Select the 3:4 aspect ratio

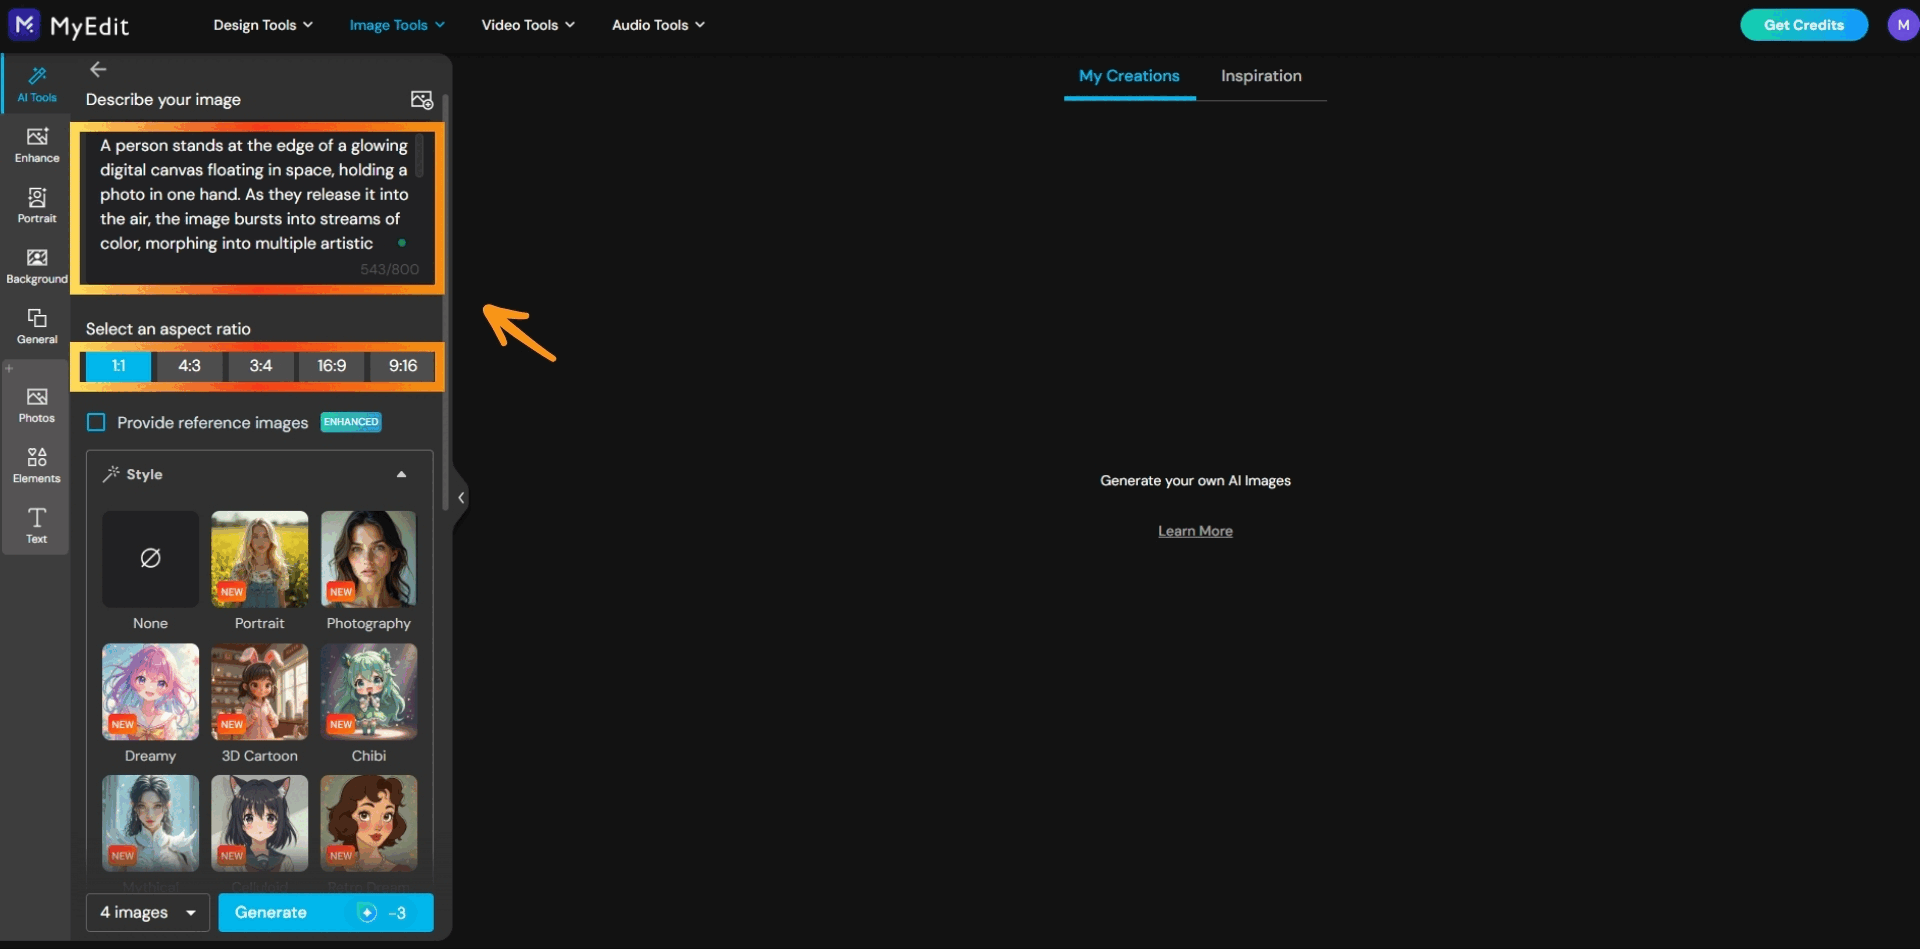(x=261, y=366)
